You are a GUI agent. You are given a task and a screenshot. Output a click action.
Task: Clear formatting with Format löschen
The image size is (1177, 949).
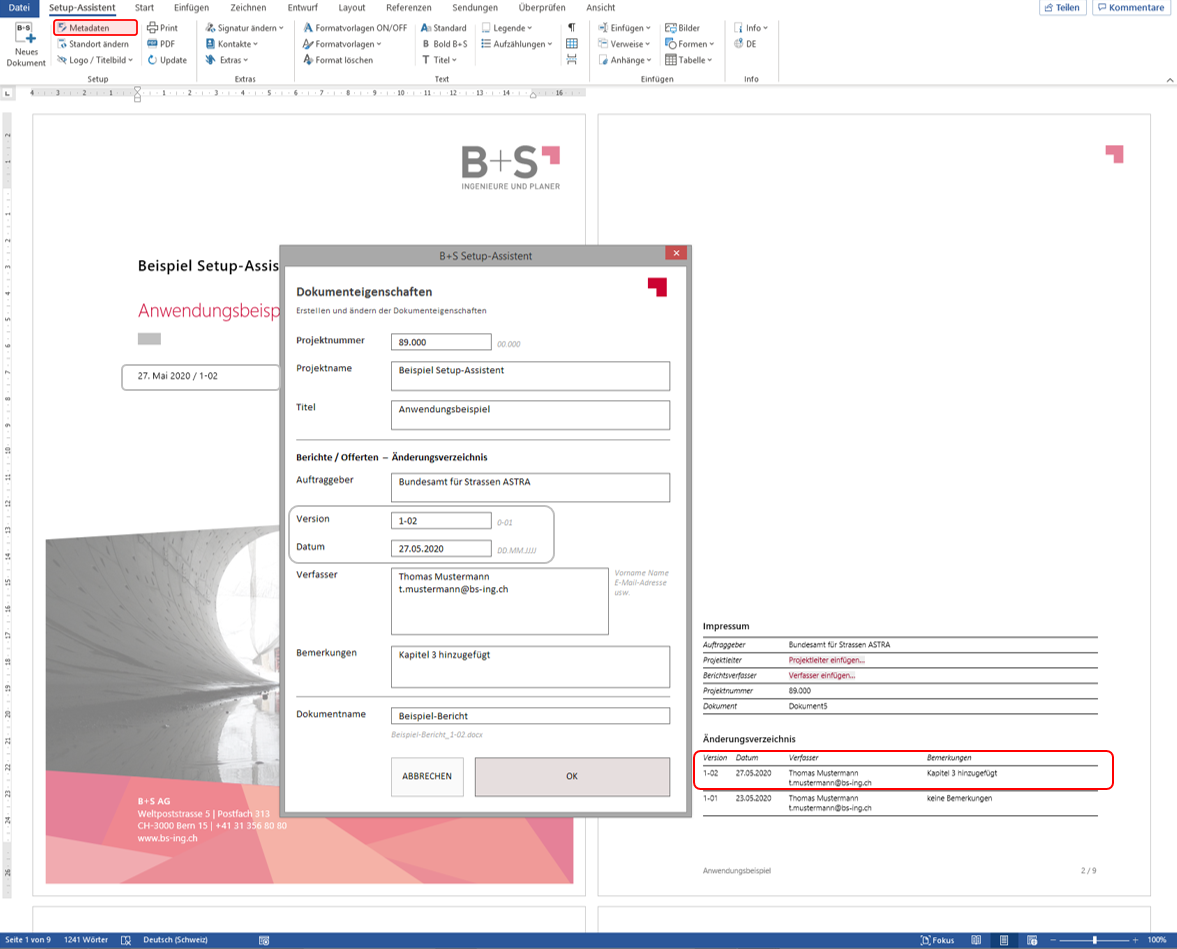338,60
